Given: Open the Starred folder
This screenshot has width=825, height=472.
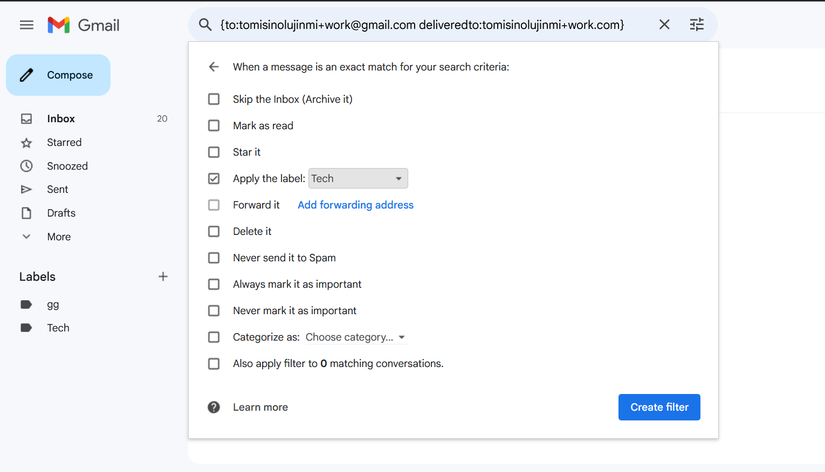Looking at the screenshot, I should 64,143.
